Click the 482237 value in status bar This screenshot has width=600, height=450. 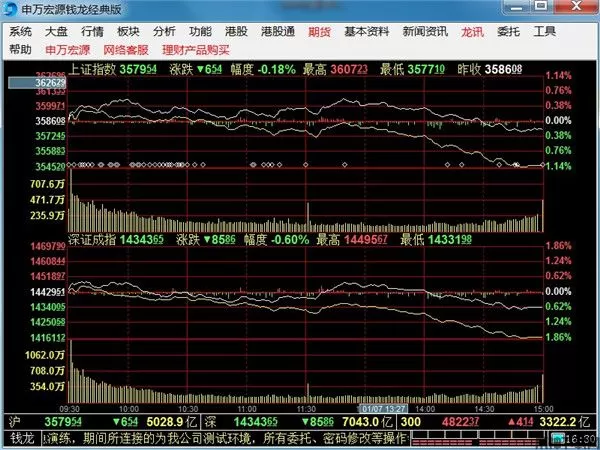pos(460,422)
